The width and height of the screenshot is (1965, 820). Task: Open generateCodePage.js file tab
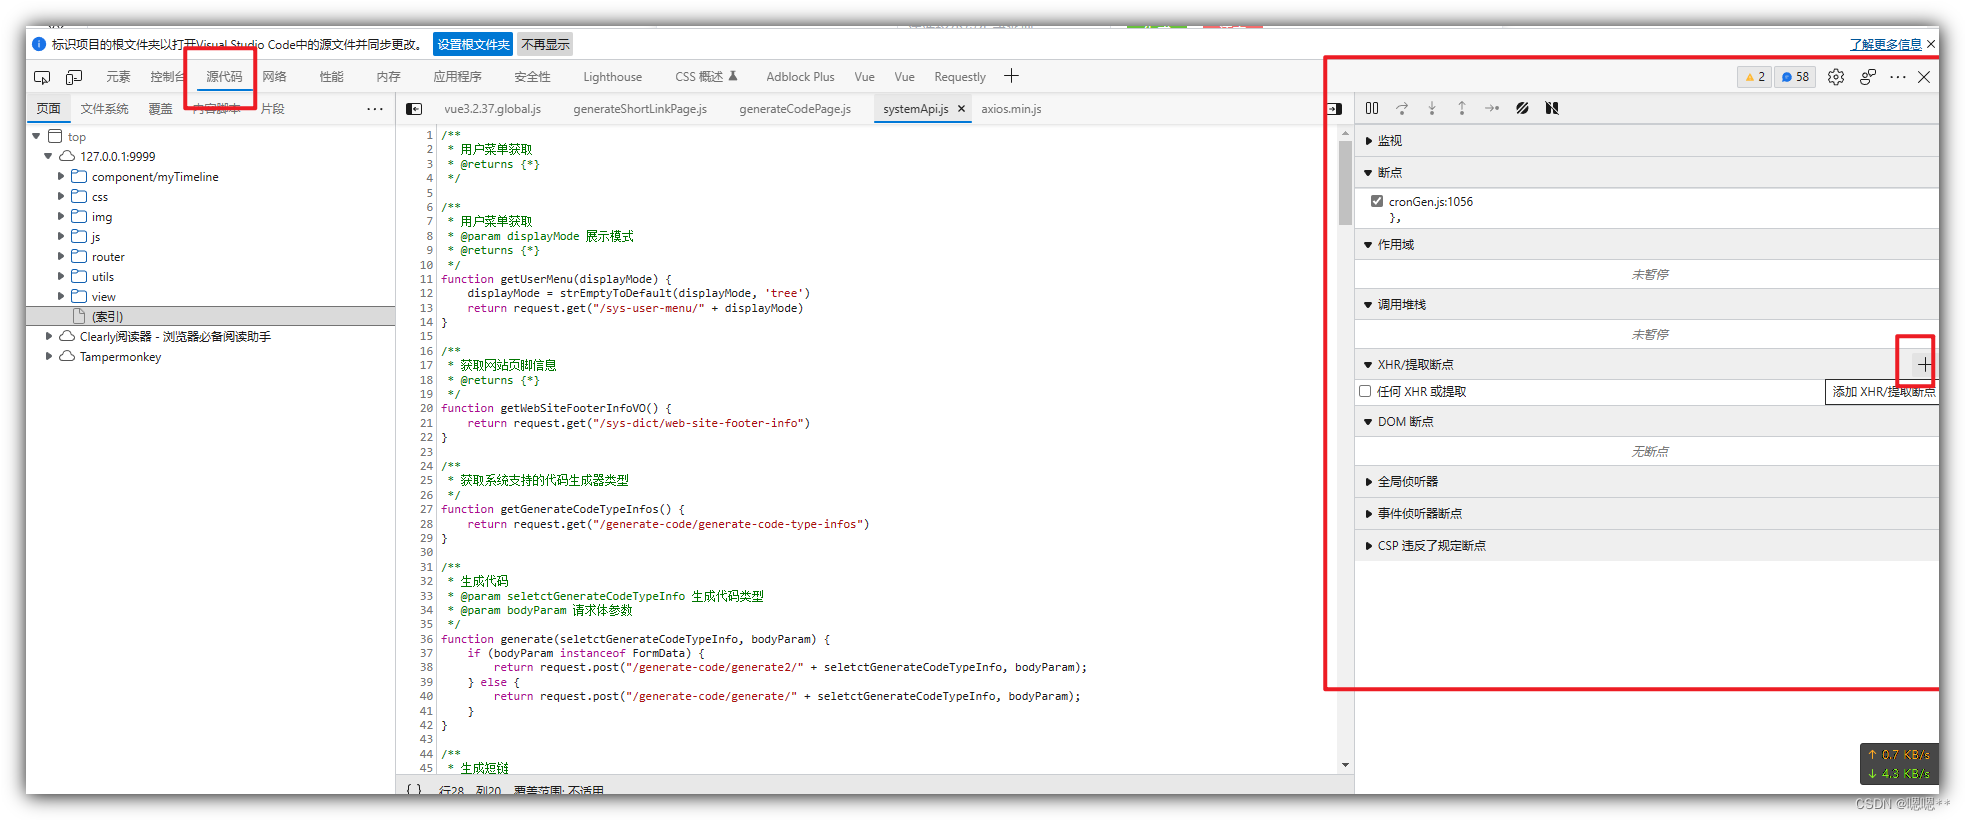coord(795,109)
